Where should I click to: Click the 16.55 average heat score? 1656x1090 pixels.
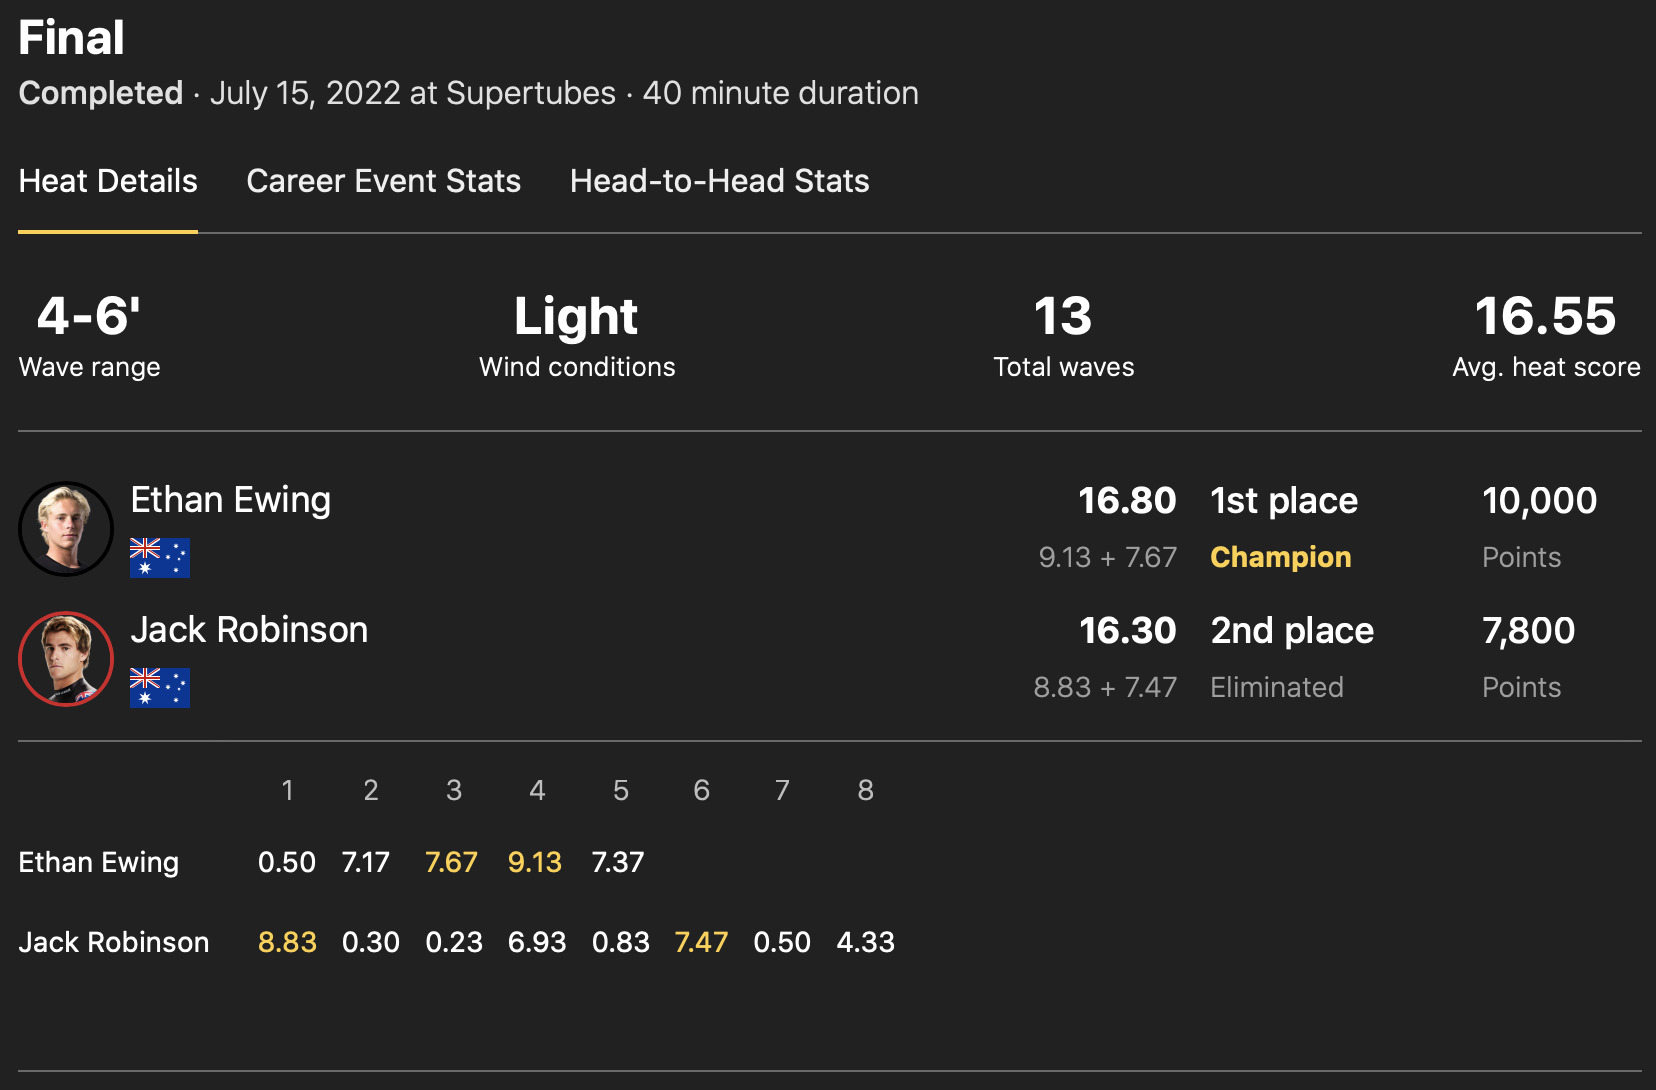point(1545,316)
